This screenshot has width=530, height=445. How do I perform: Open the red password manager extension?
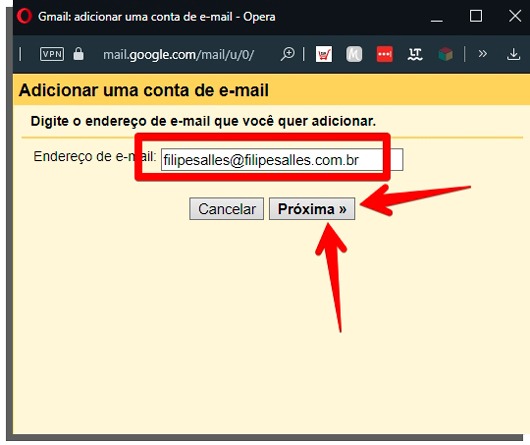pos(385,54)
